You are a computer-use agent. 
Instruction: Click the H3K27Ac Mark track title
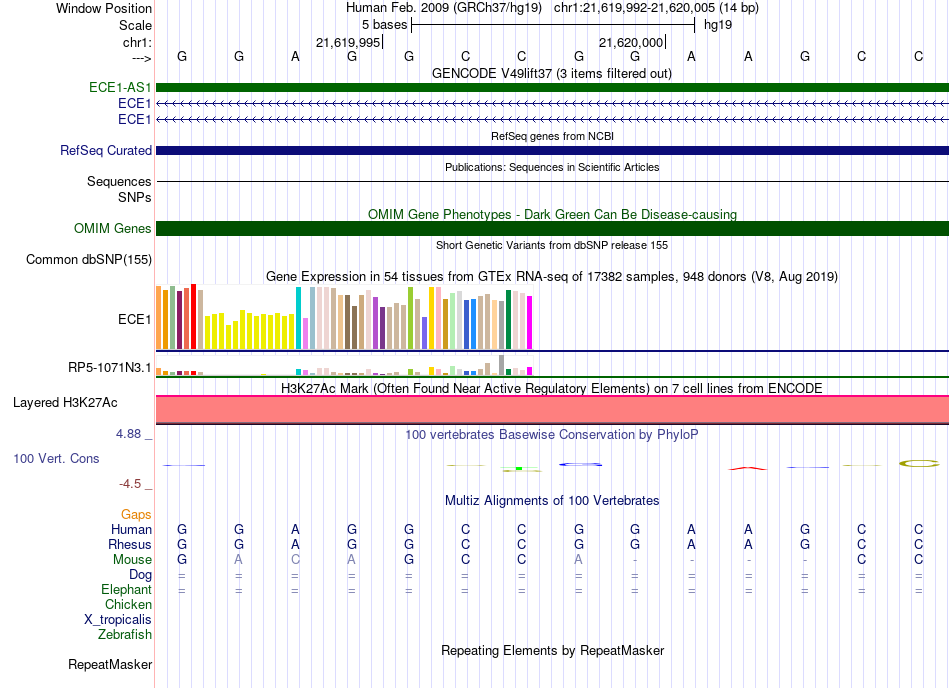552,388
